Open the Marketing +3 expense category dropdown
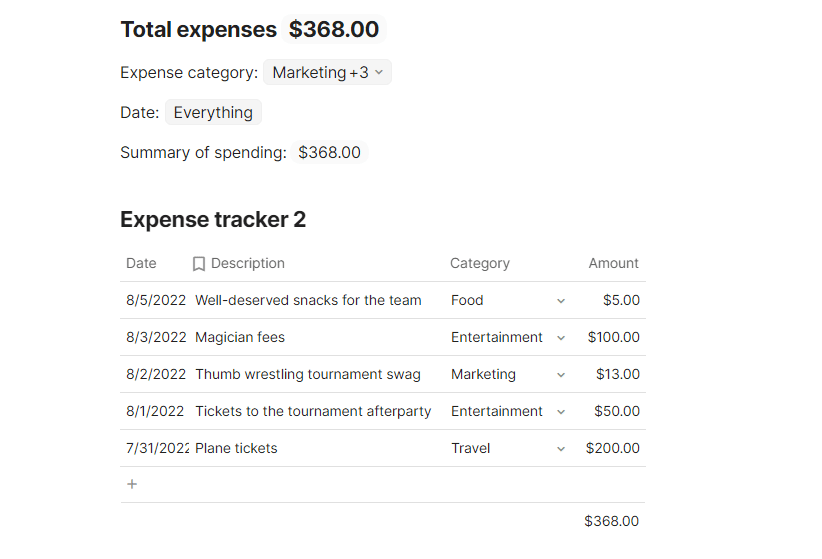The image size is (822, 559). [x=327, y=72]
